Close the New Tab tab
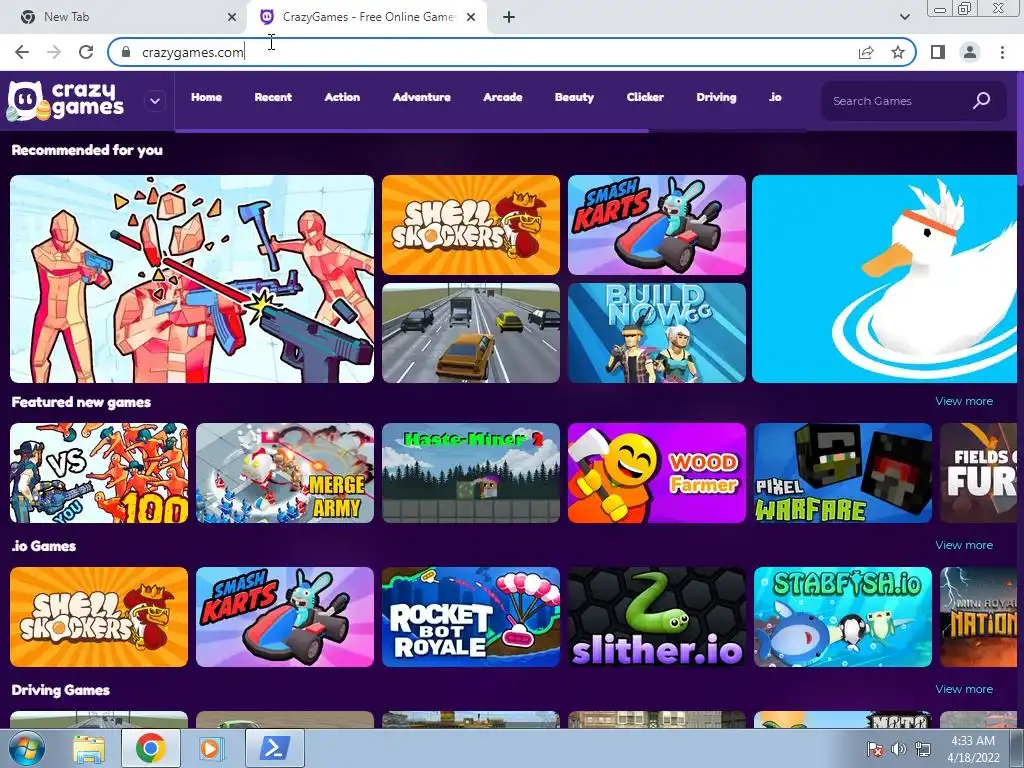 coord(232,17)
